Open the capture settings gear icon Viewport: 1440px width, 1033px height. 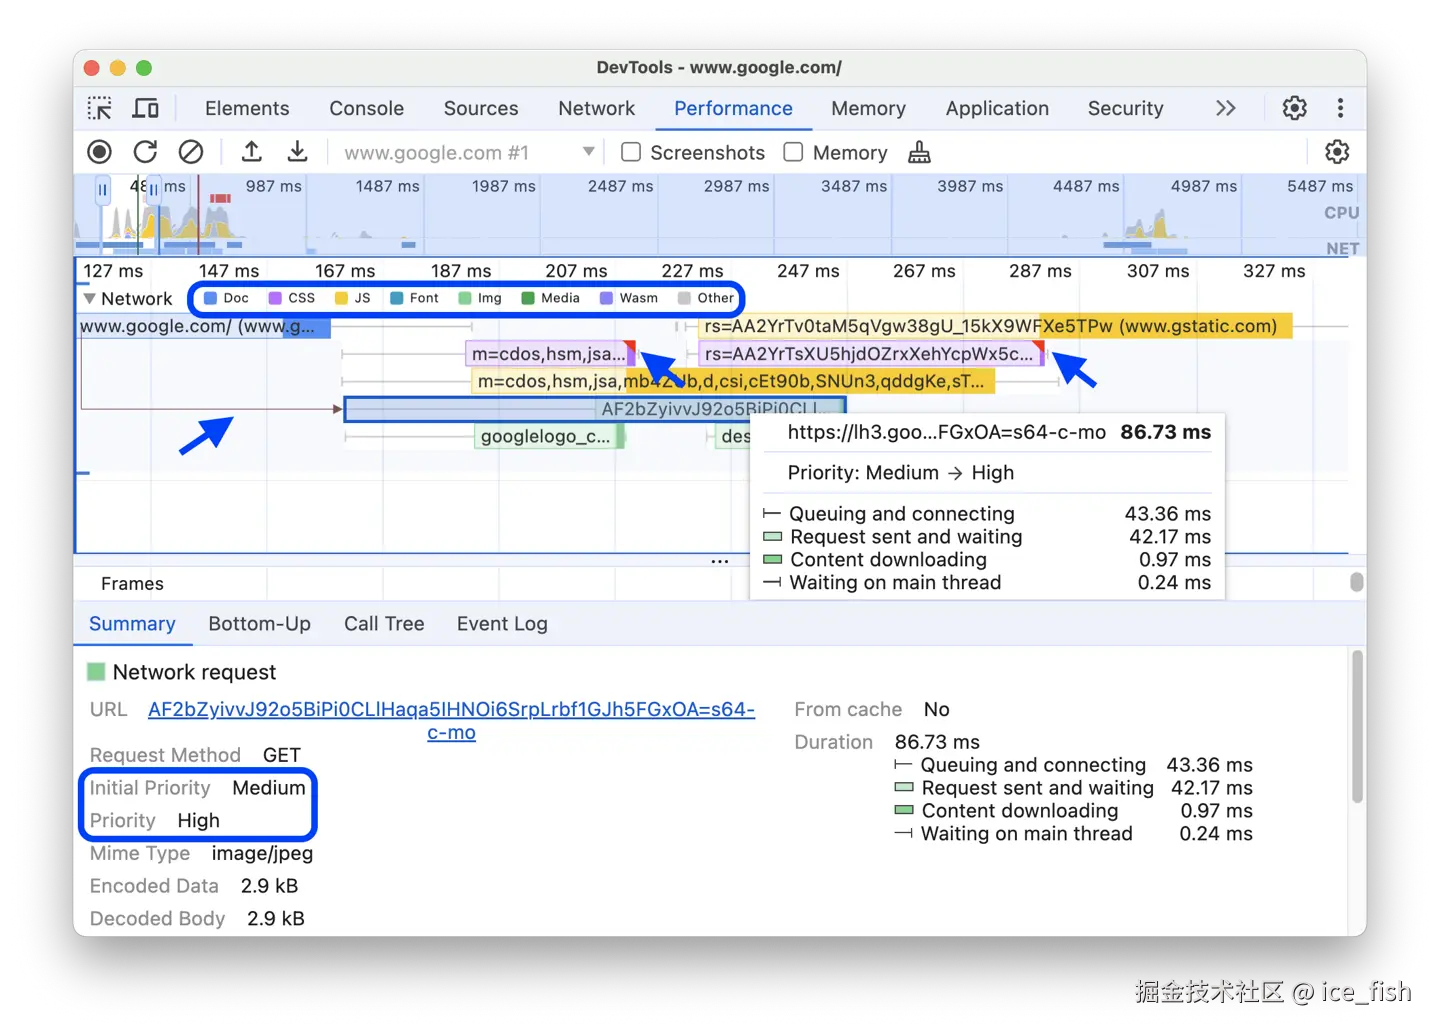(x=1337, y=152)
